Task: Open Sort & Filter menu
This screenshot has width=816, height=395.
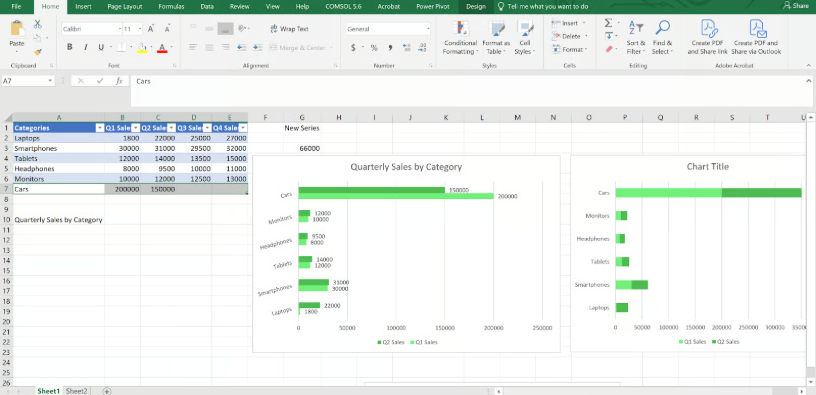Action: pos(635,37)
